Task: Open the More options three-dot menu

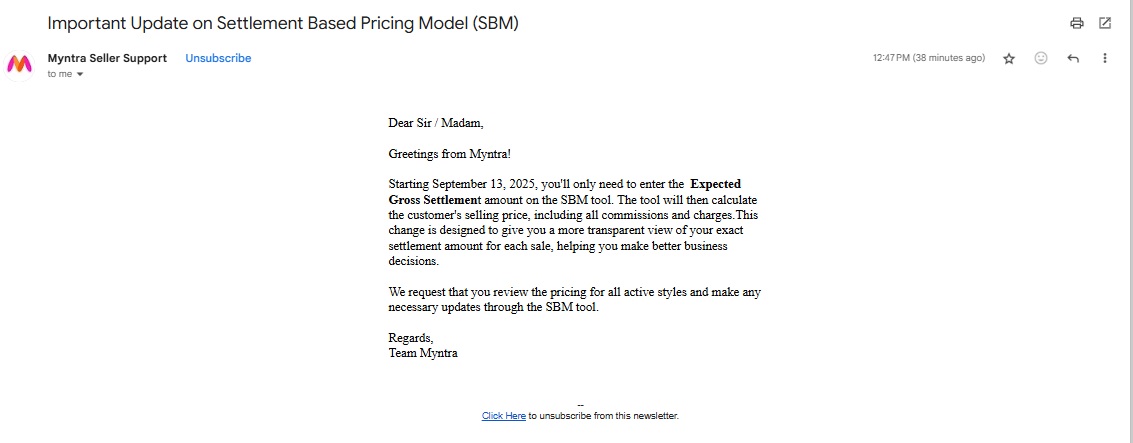Action: [x=1105, y=59]
